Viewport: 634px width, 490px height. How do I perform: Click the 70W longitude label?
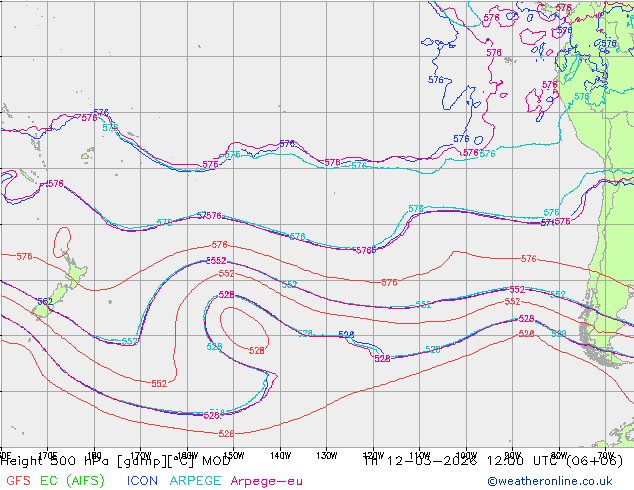point(605,454)
